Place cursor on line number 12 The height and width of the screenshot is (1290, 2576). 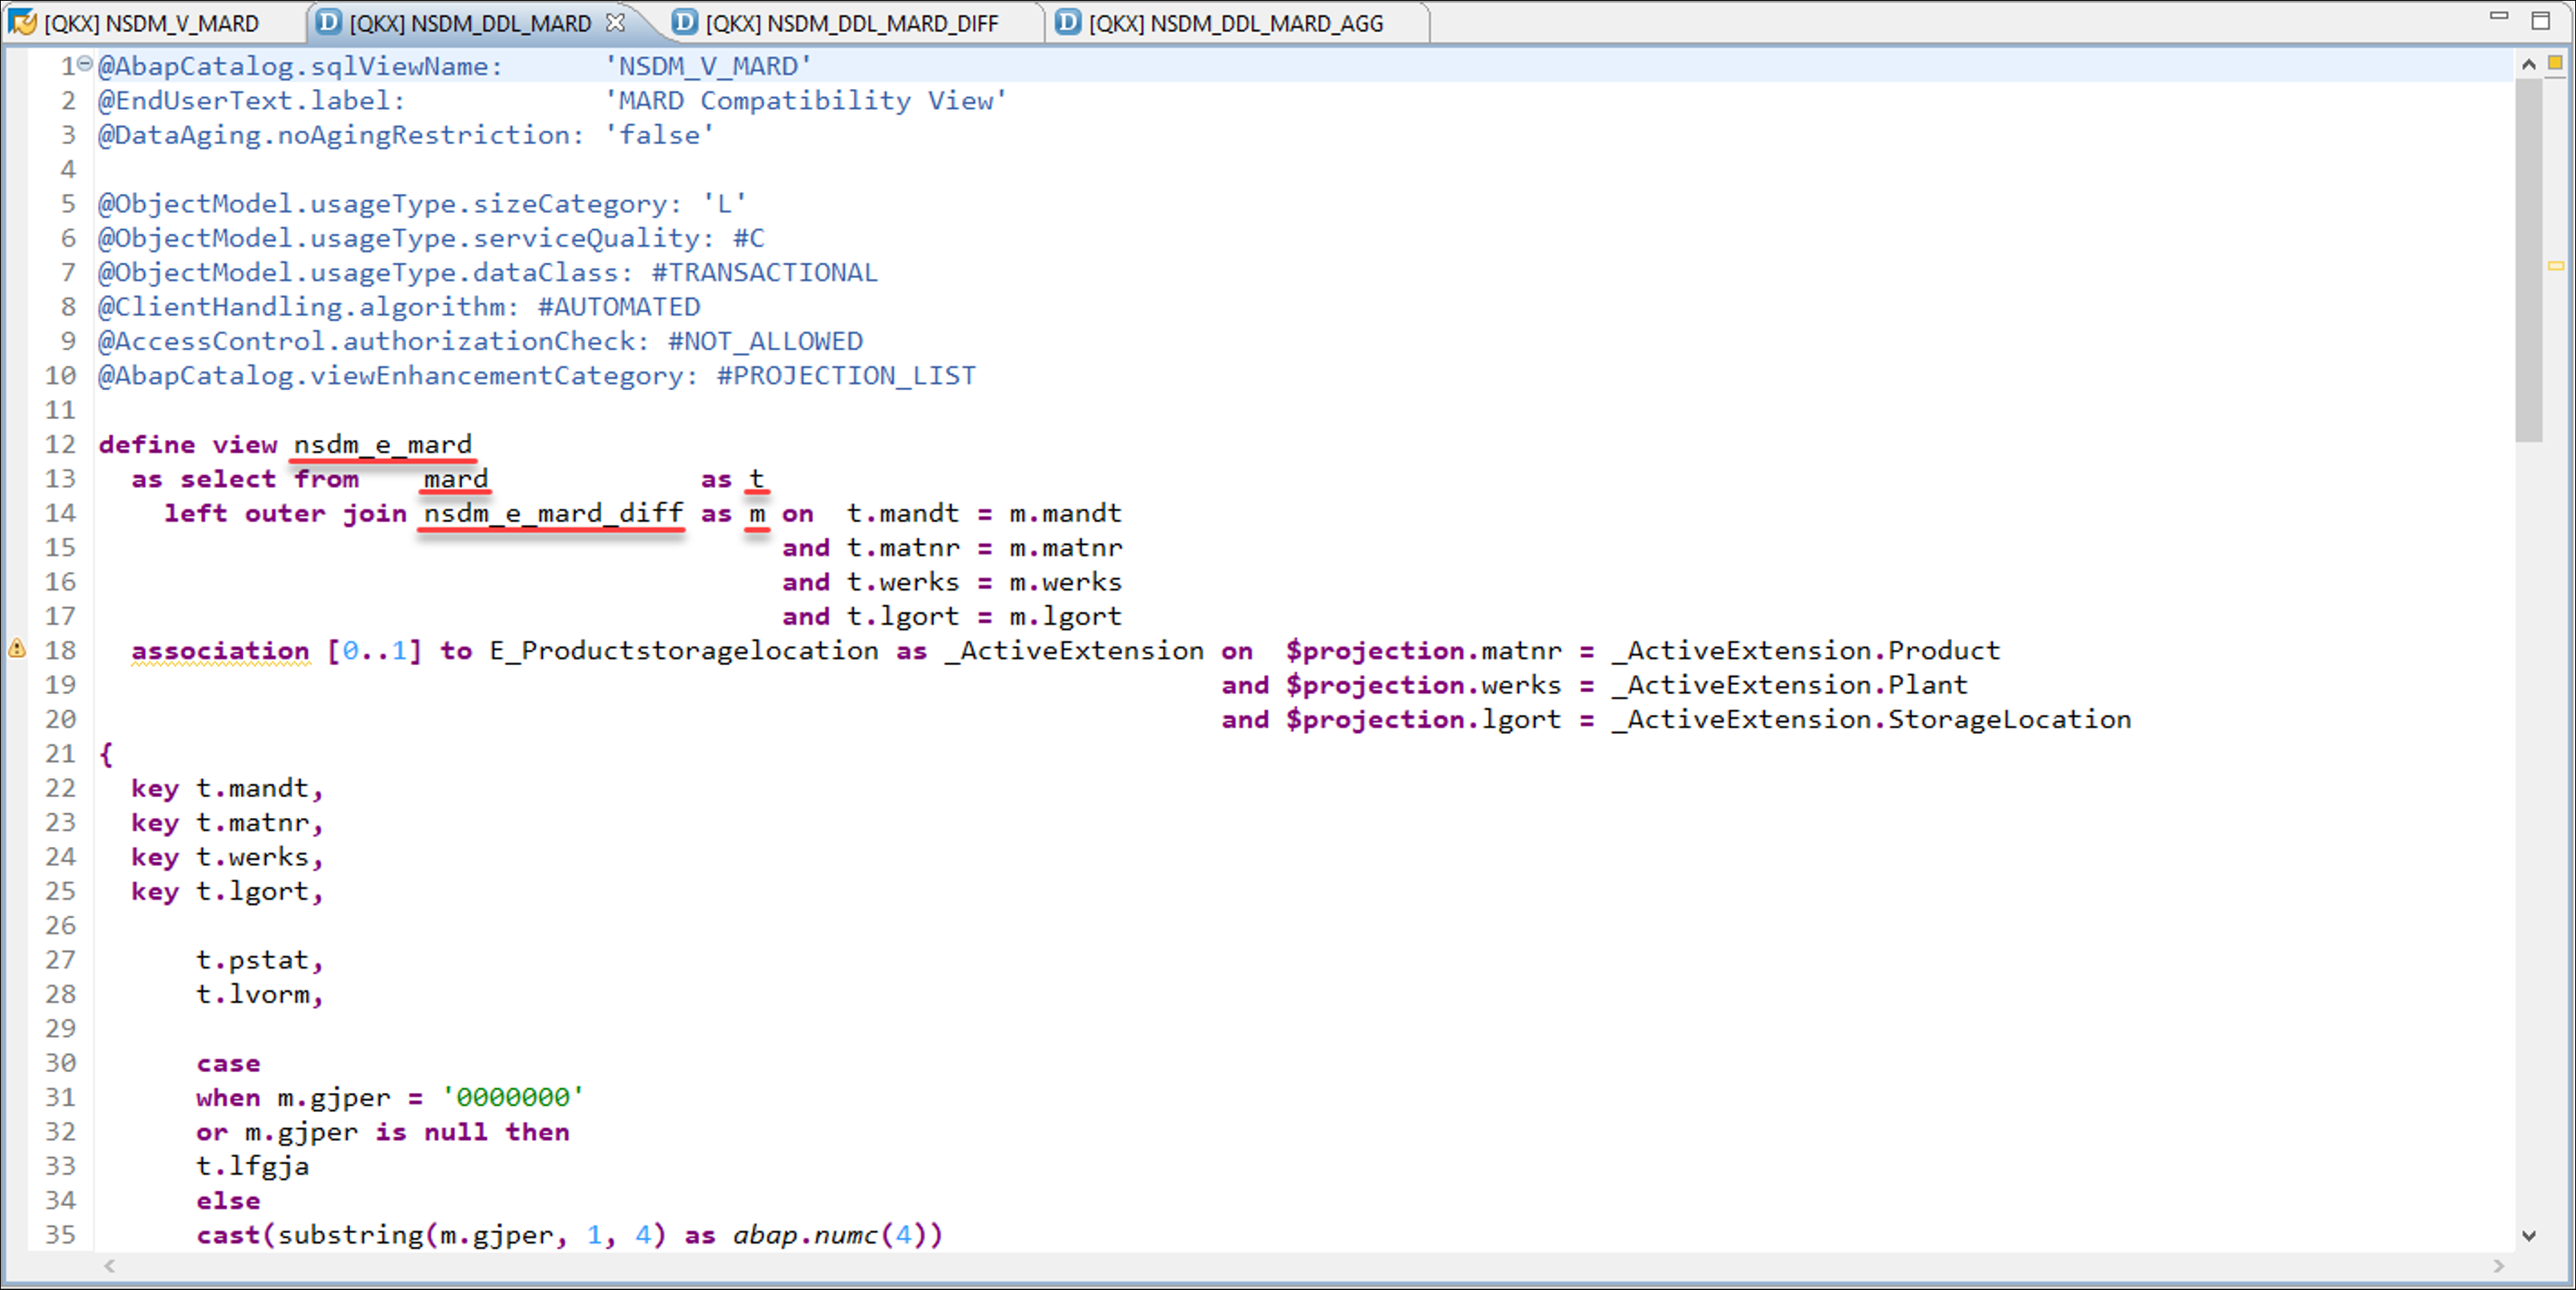tap(60, 444)
